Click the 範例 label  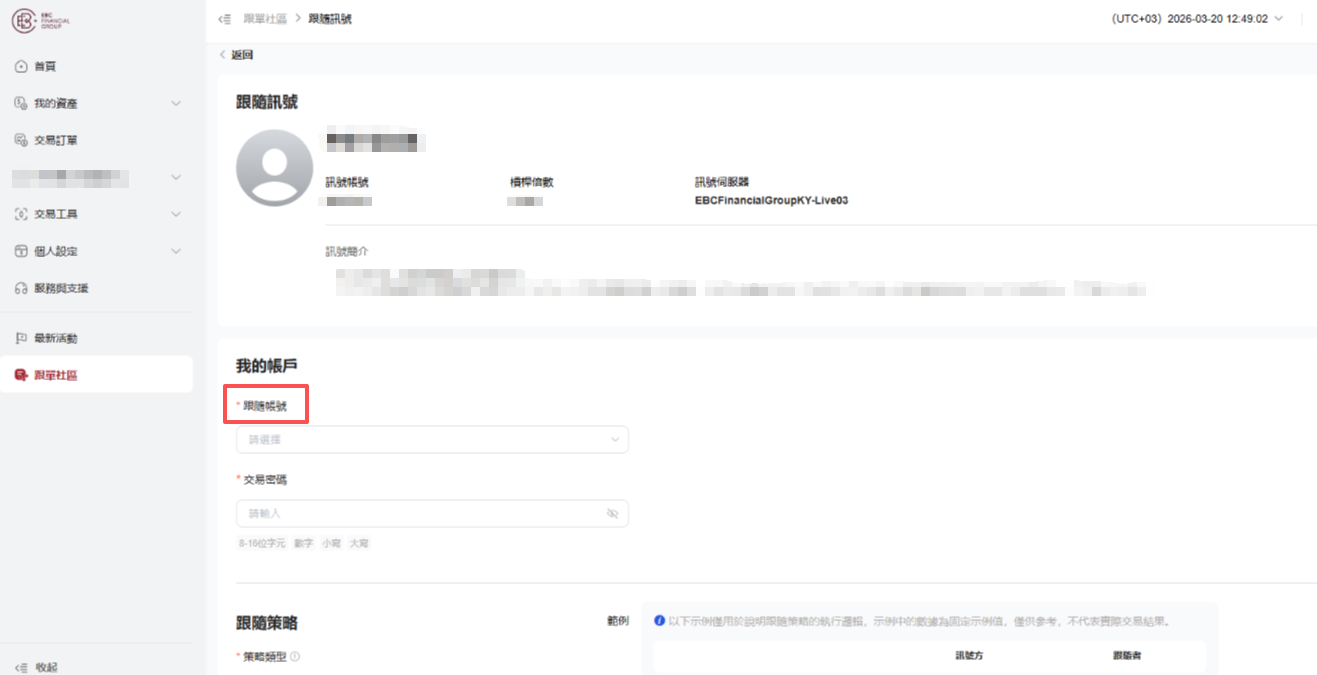point(617,621)
